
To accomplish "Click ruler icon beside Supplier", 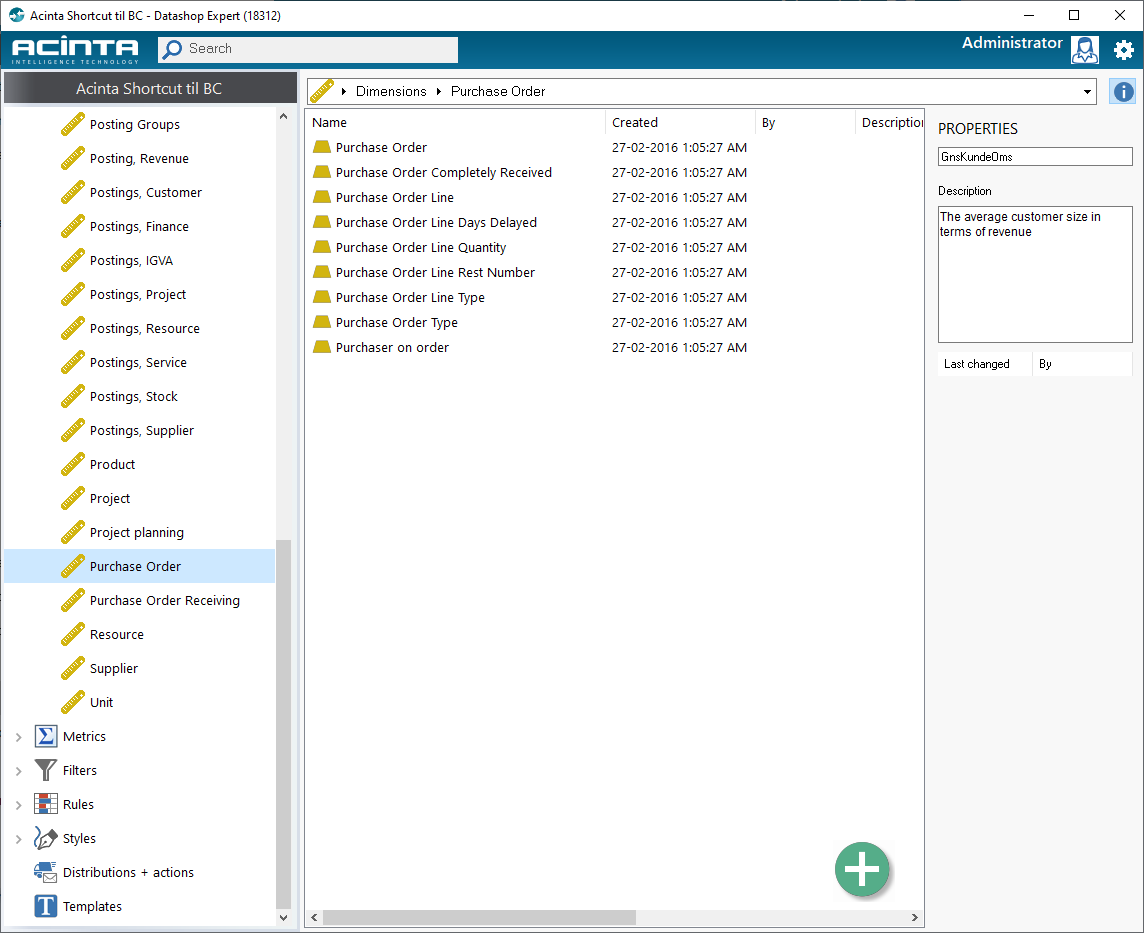I will tap(72, 668).
